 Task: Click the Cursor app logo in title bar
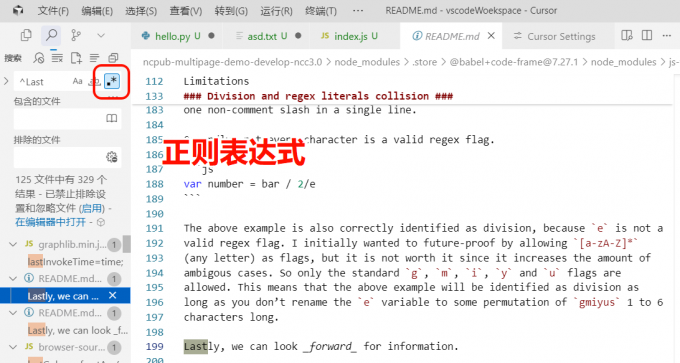pos(18,10)
